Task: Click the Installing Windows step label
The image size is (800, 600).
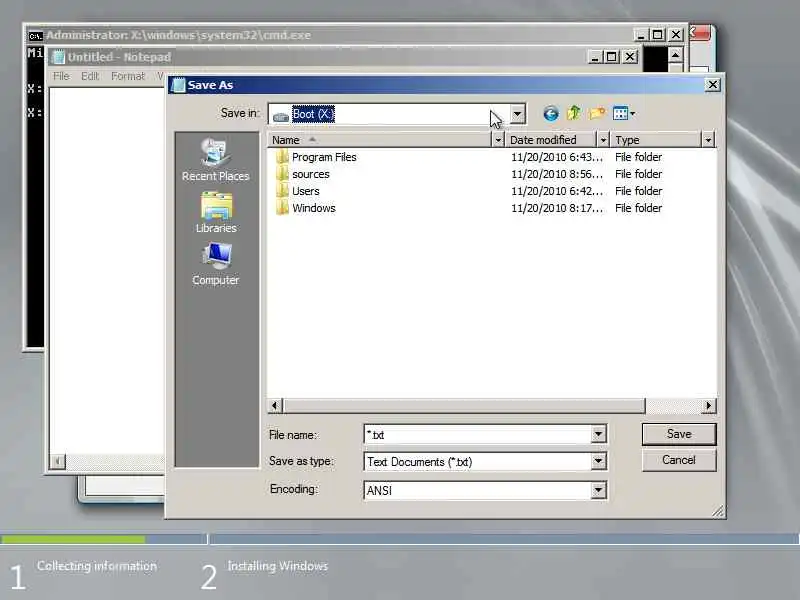Action: [x=278, y=566]
